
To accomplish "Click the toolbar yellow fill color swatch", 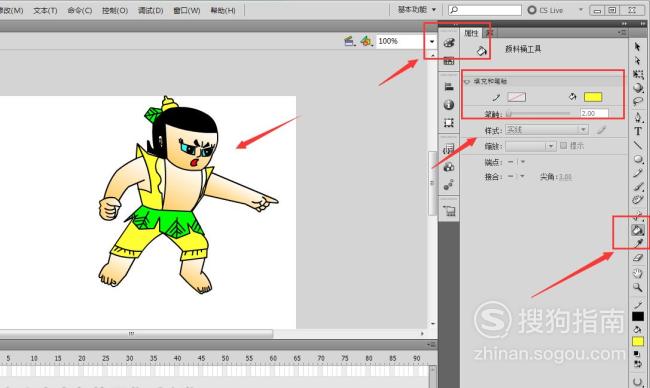I will tap(638, 342).
